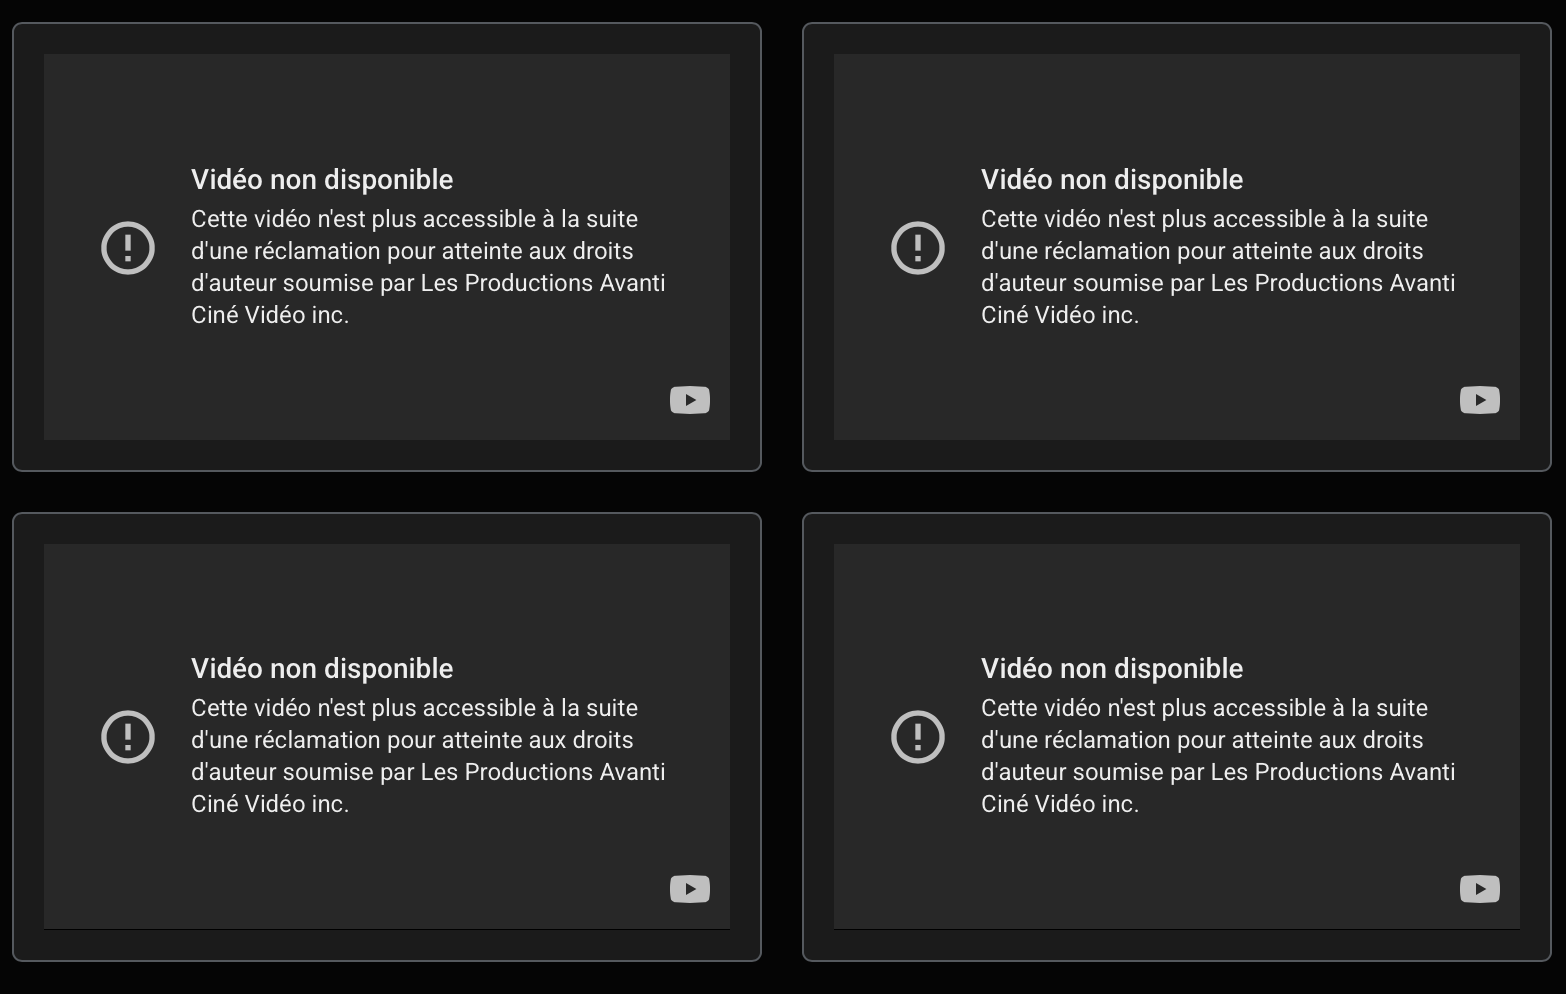Click the bottom-right "Vidéo non disponible" heading
The width and height of the screenshot is (1566, 994).
tap(1112, 669)
